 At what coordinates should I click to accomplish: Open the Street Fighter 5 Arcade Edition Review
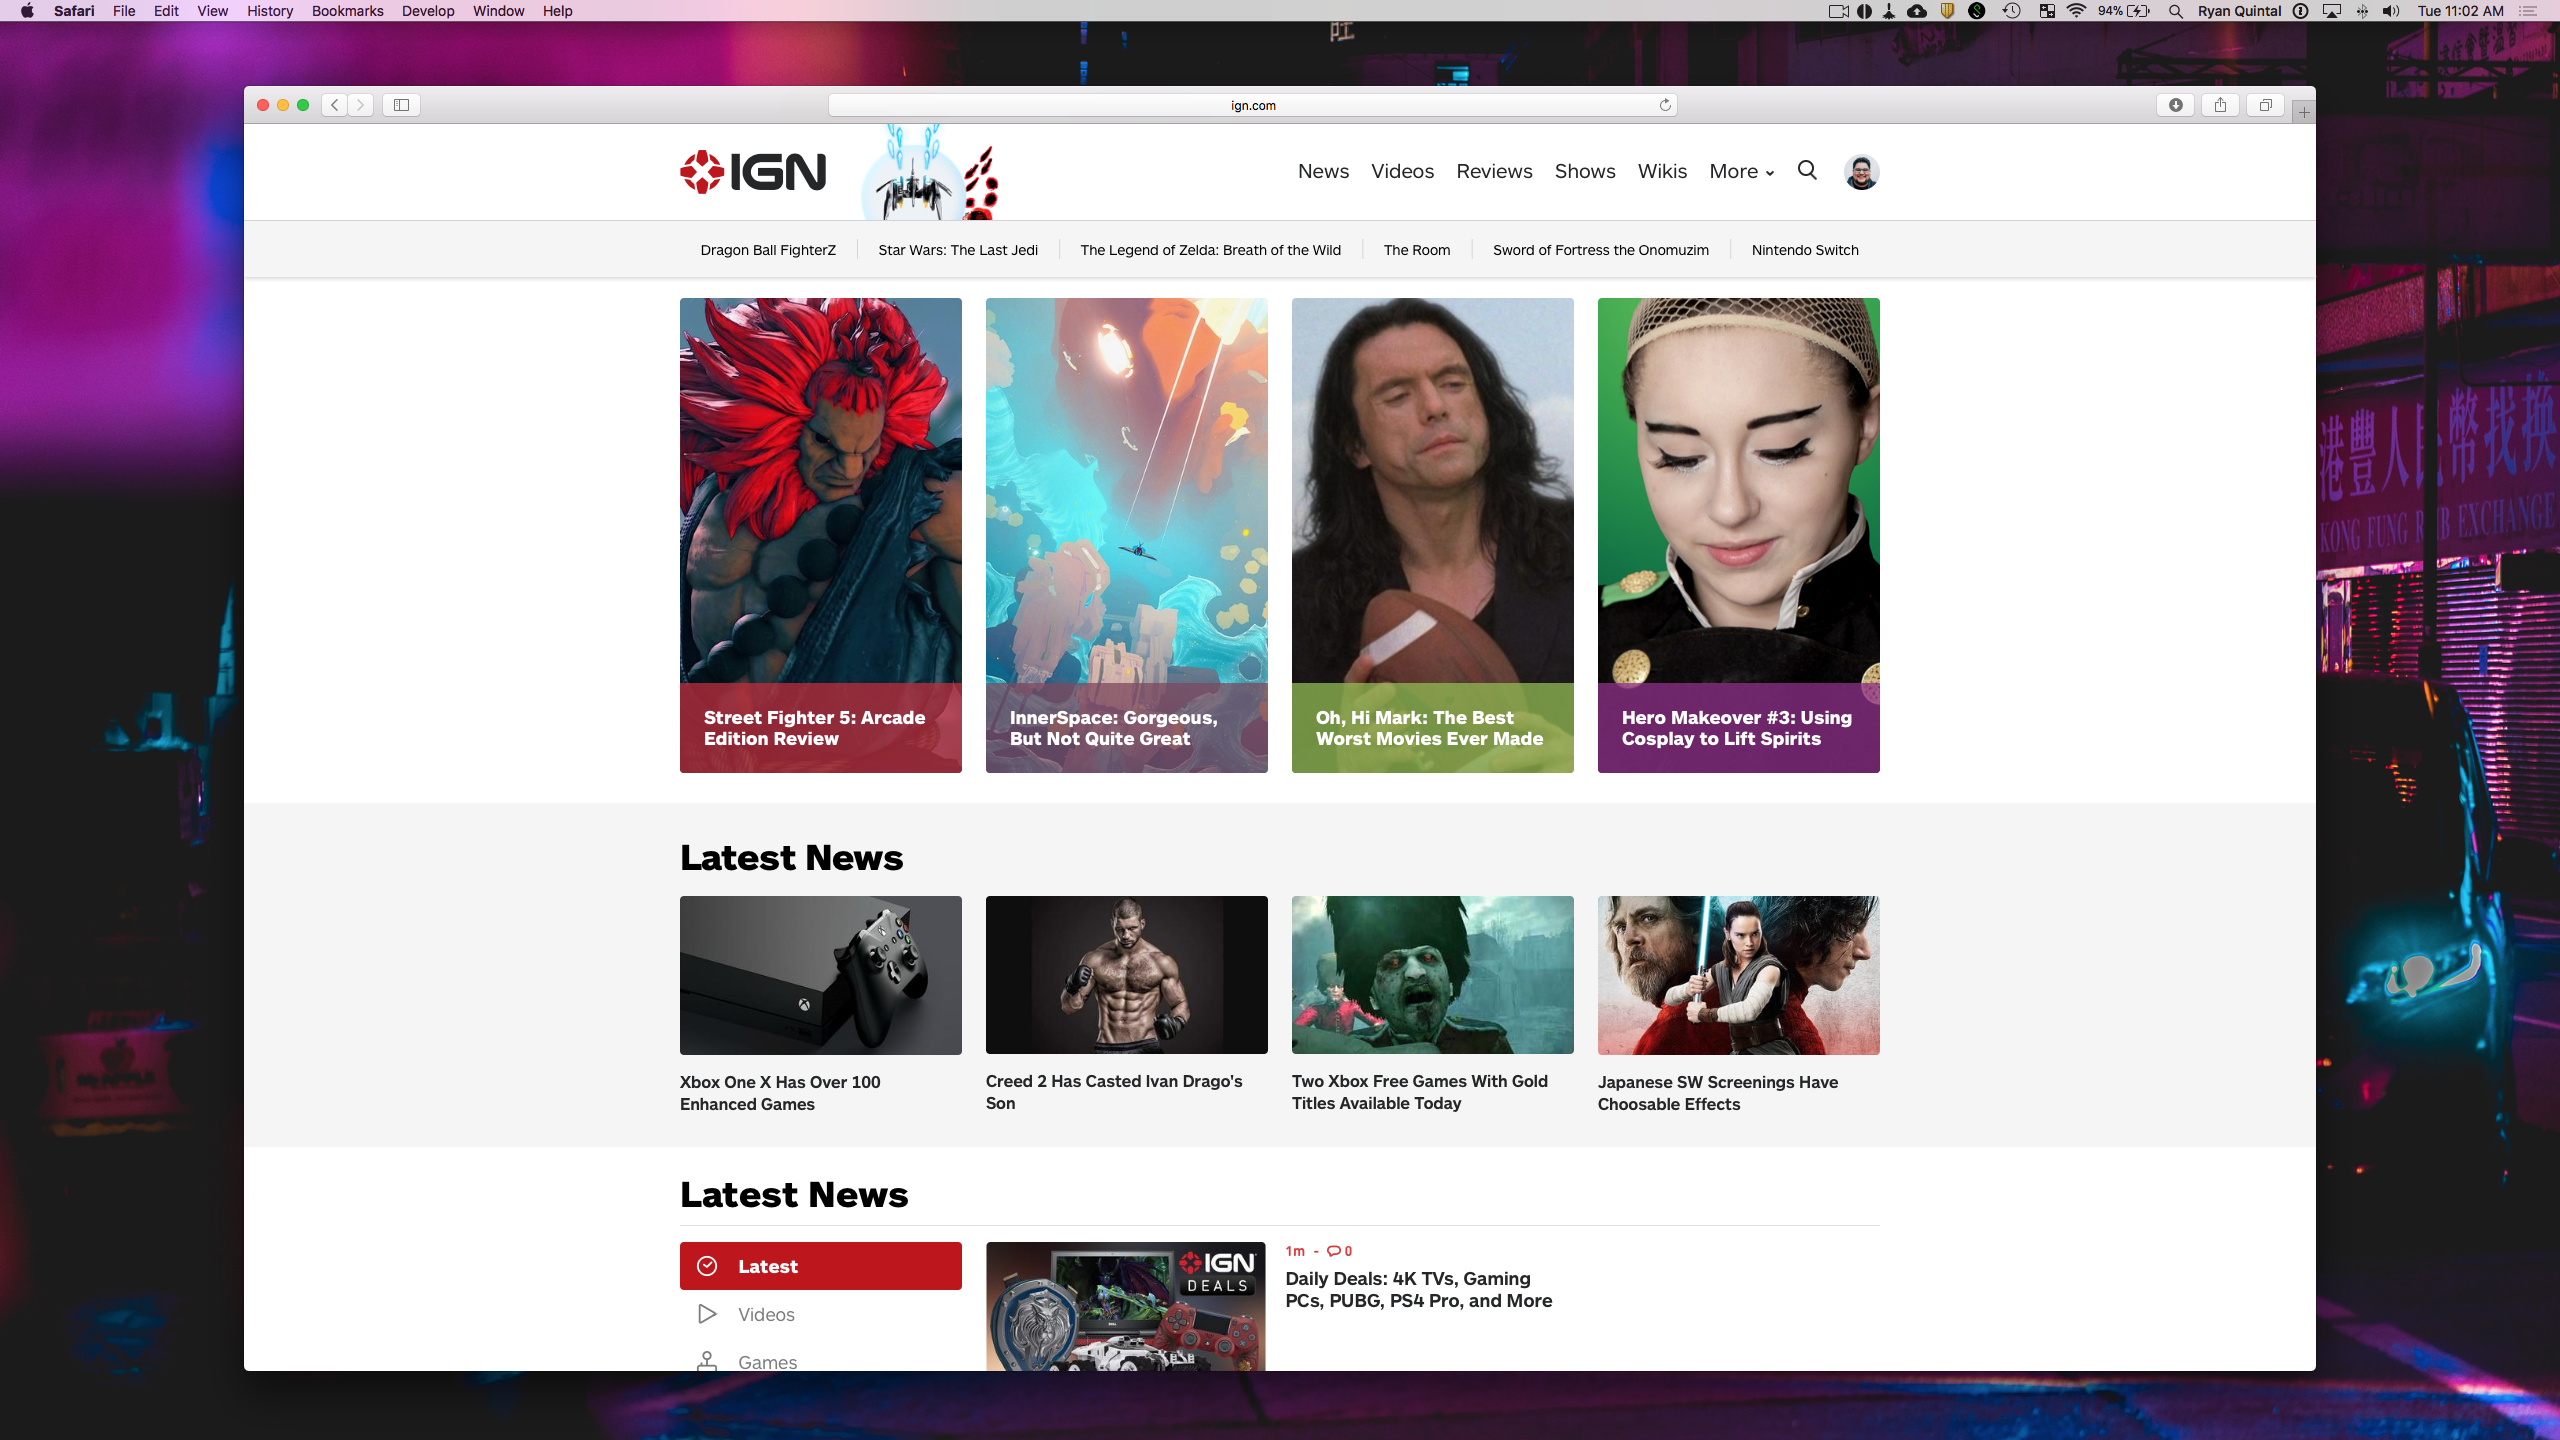point(813,728)
